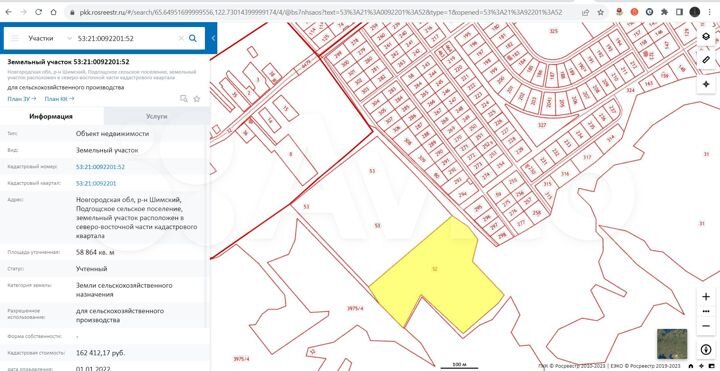
Task: Select the Информация tab
Action: tap(51, 116)
